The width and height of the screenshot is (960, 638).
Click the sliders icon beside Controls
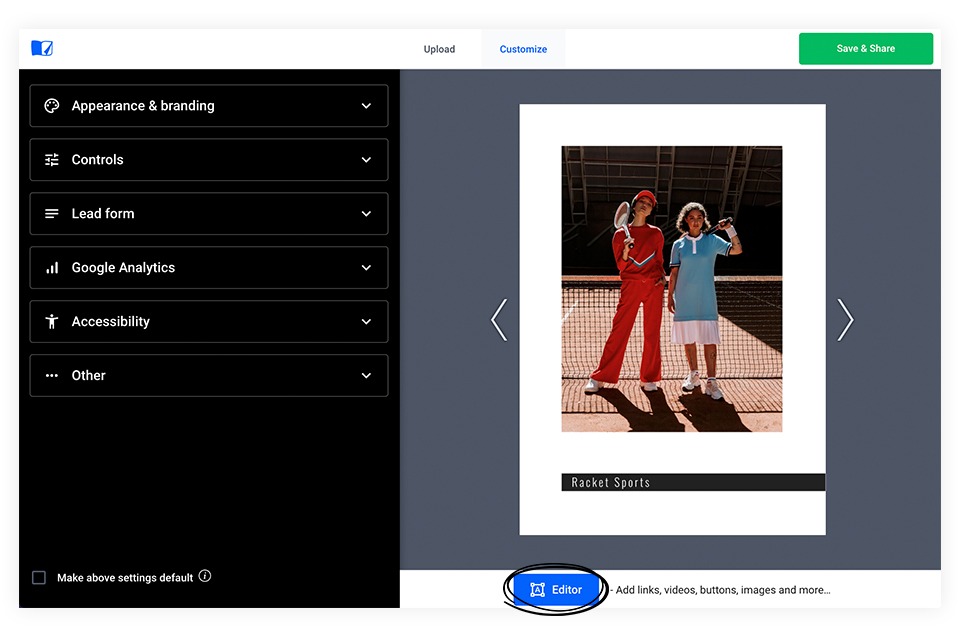click(x=52, y=160)
